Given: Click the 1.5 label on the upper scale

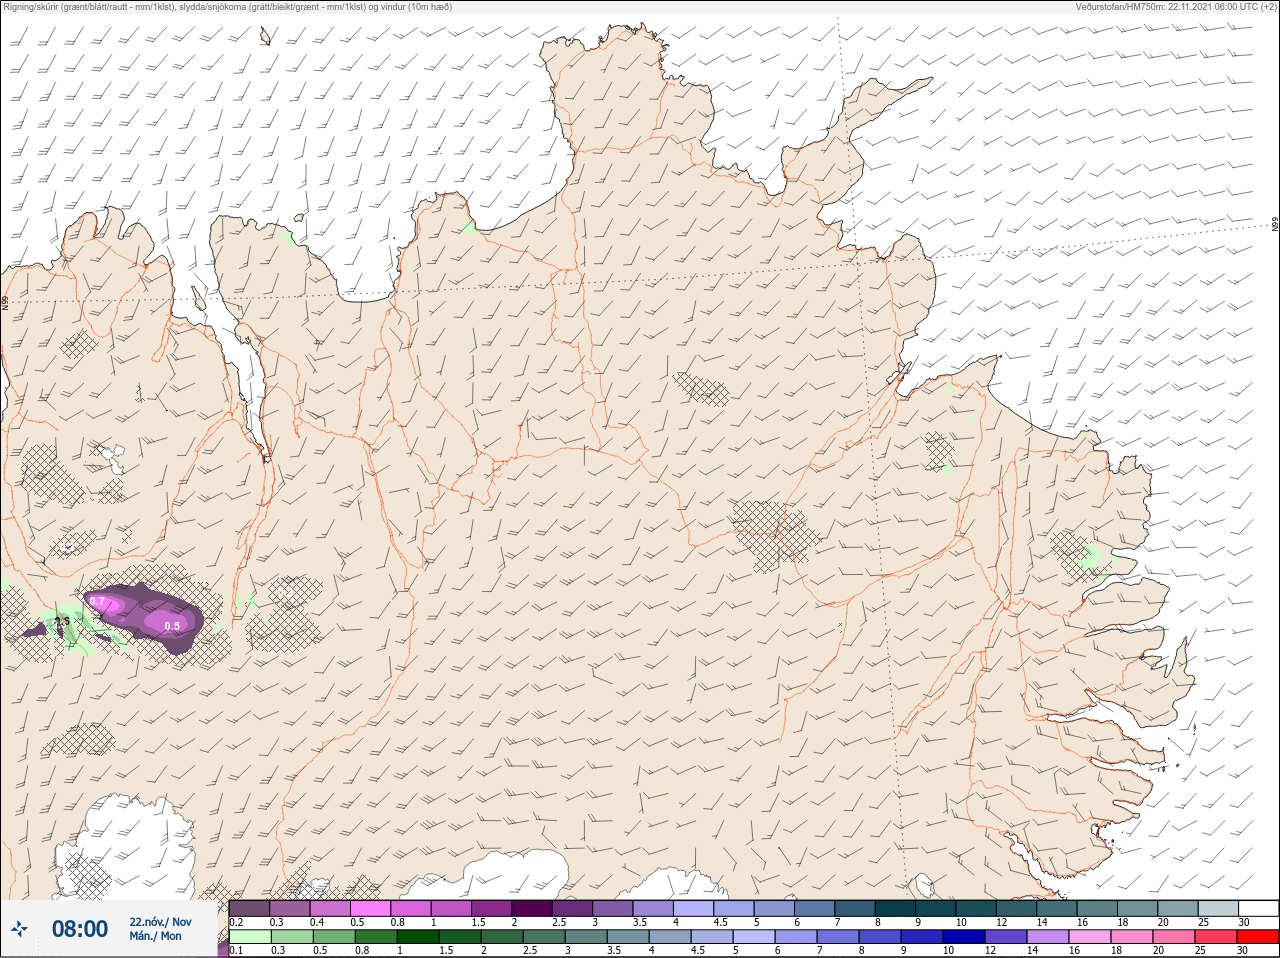Looking at the screenshot, I should pos(479,922).
